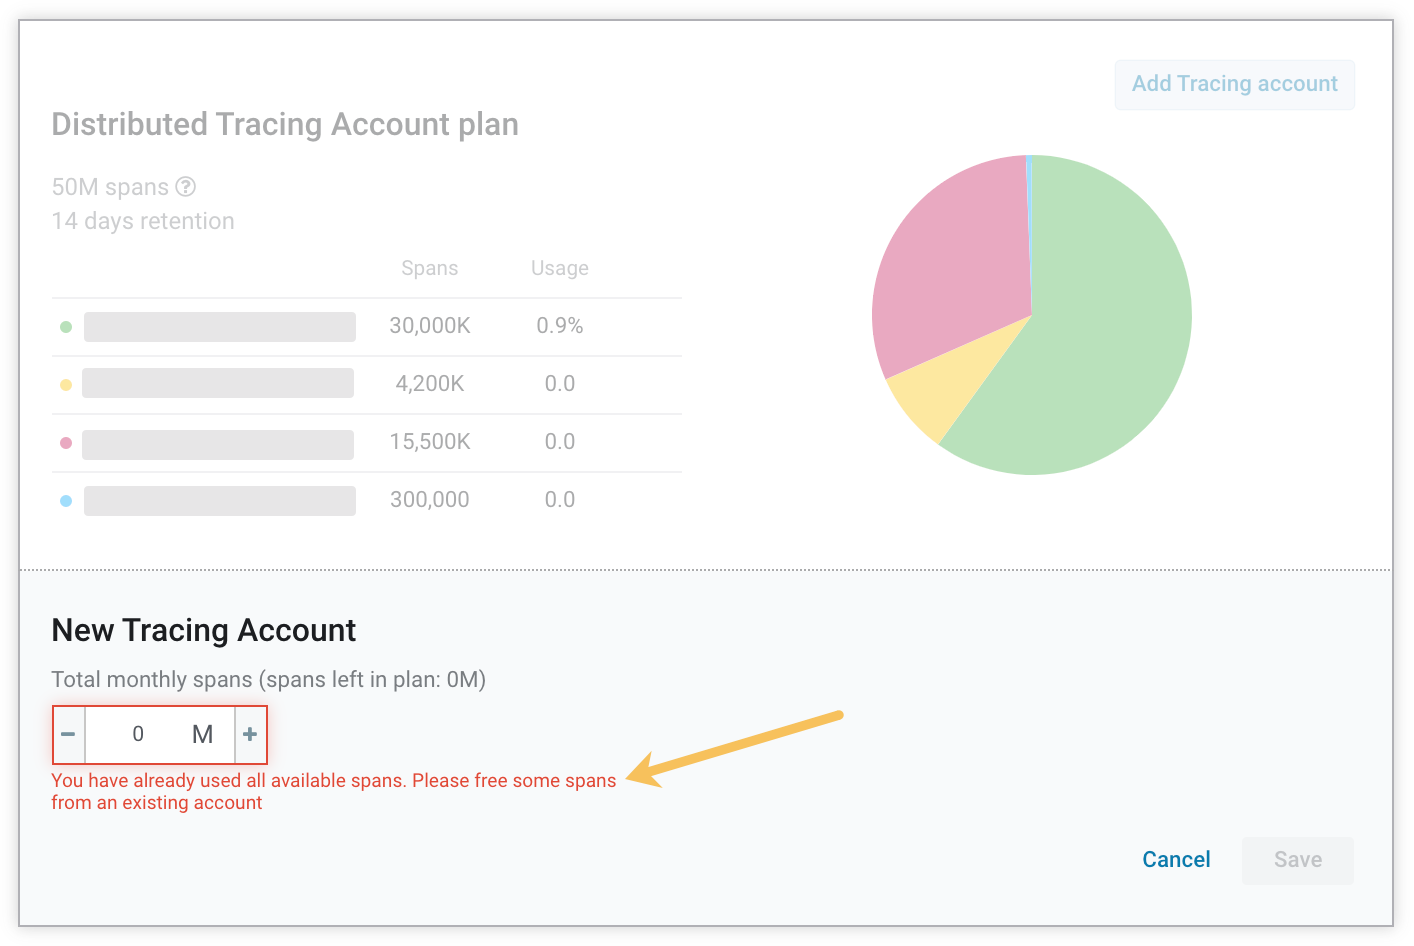
Task: Select the Spans column header
Action: [430, 268]
